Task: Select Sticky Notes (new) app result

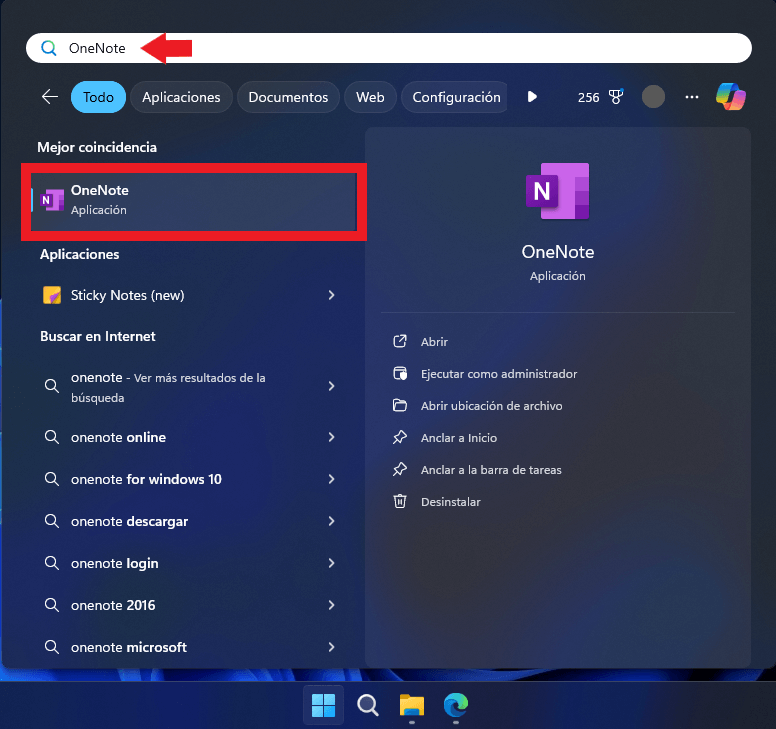Action: 188,295
